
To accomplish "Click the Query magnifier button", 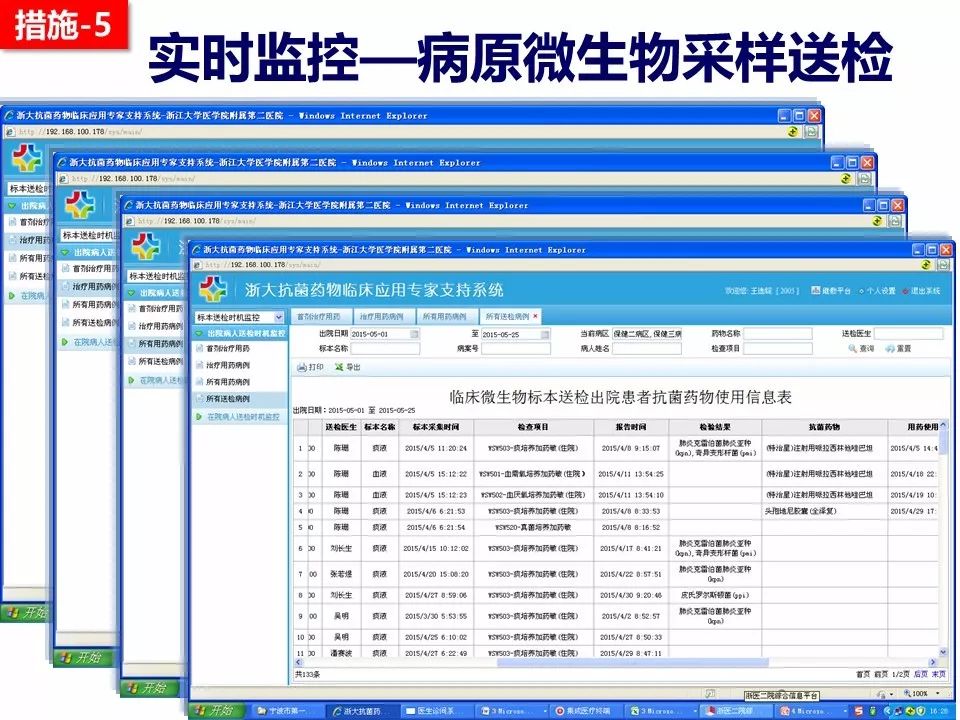I will pos(860,348).
